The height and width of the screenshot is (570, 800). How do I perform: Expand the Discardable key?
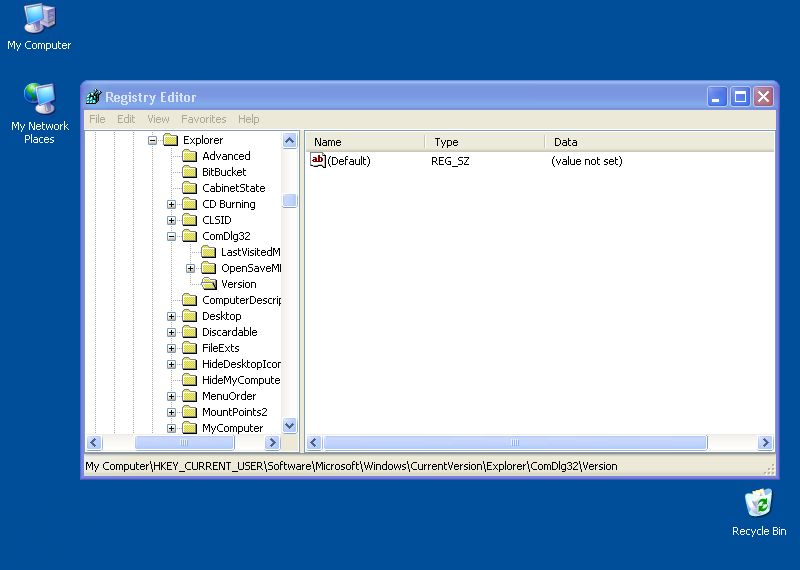tap(171, 333)
